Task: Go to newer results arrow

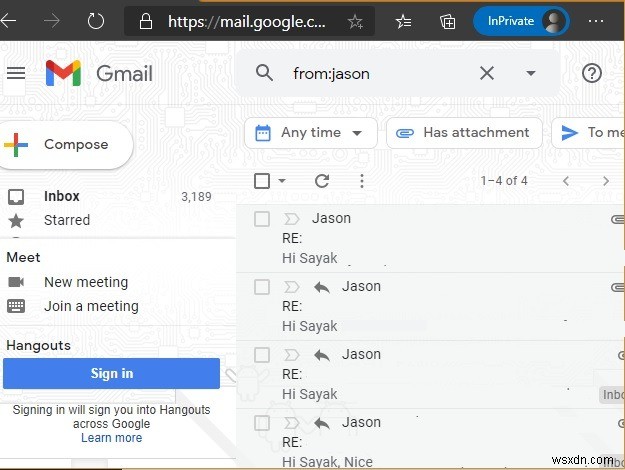Action: tap(566, 181)
